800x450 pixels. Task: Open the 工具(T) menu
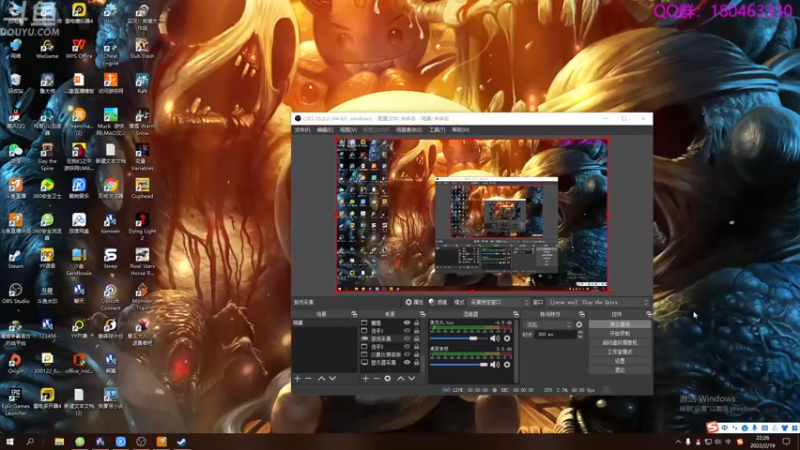click(437, 130)
